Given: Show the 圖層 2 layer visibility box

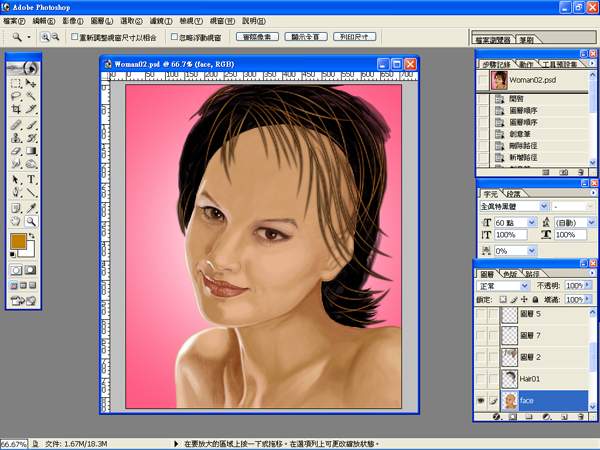Looking at the screenshot, I should [x=481, y=357].
